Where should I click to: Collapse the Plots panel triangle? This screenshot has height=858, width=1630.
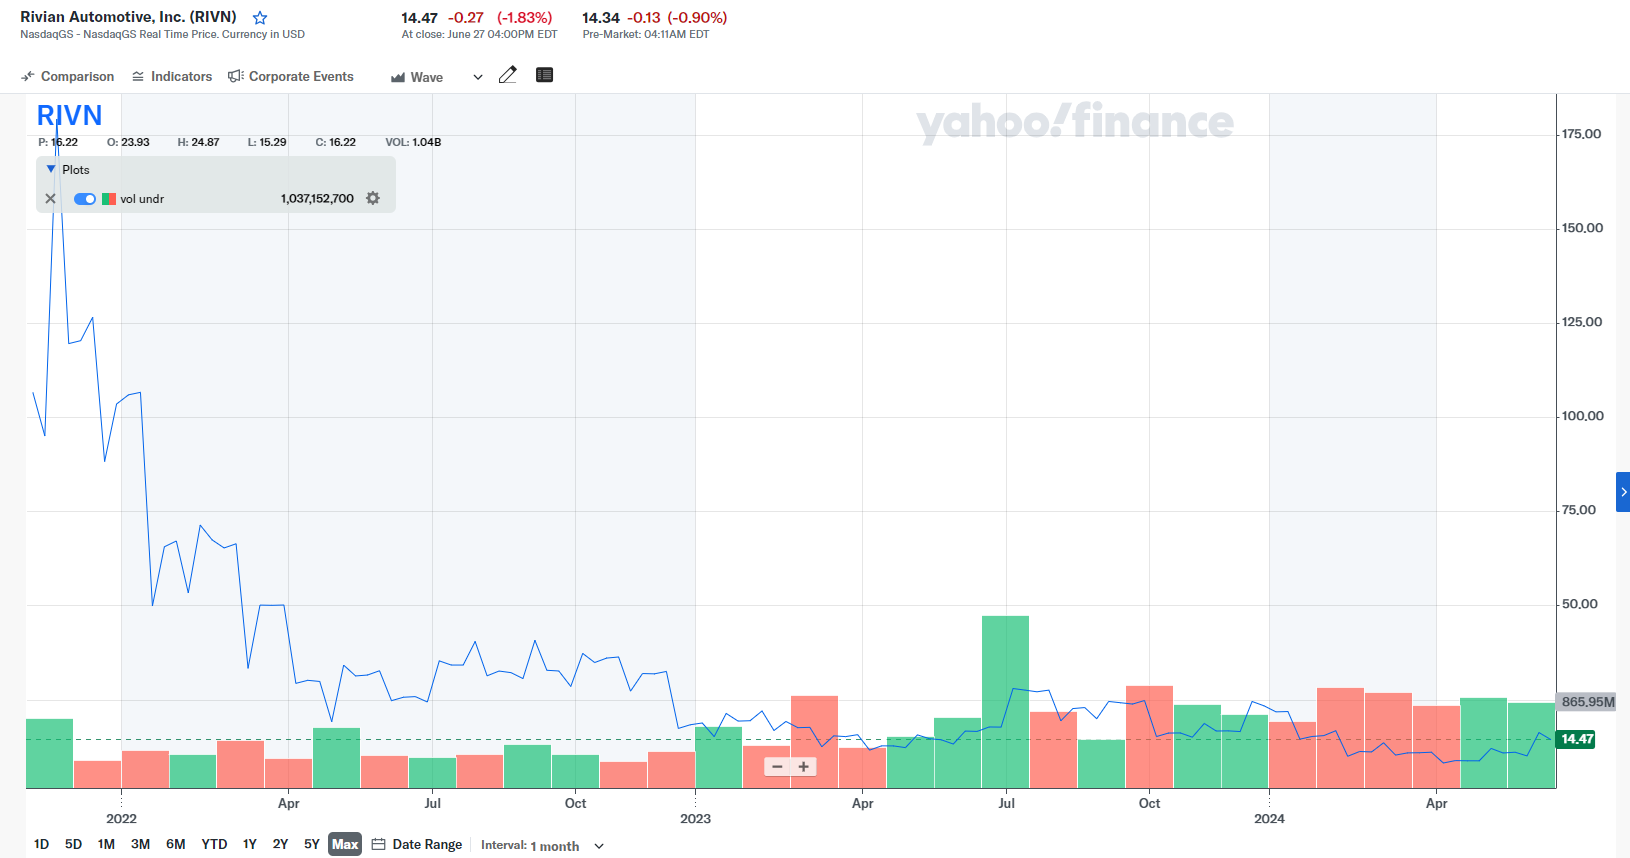pyautogui.click(x=51, y=169)
